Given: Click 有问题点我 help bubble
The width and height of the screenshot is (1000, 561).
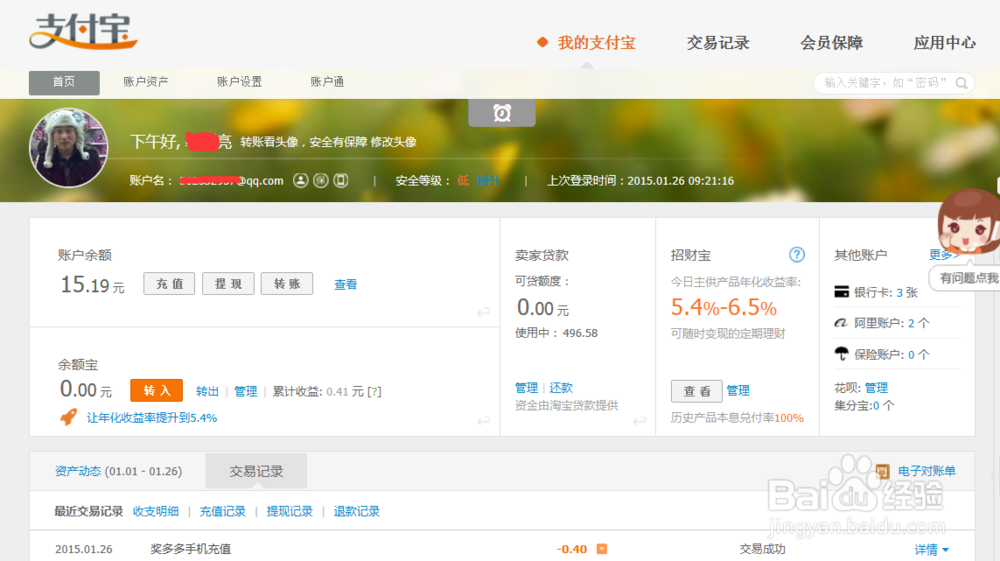Looking at the screenshot, I should (966, 278).
